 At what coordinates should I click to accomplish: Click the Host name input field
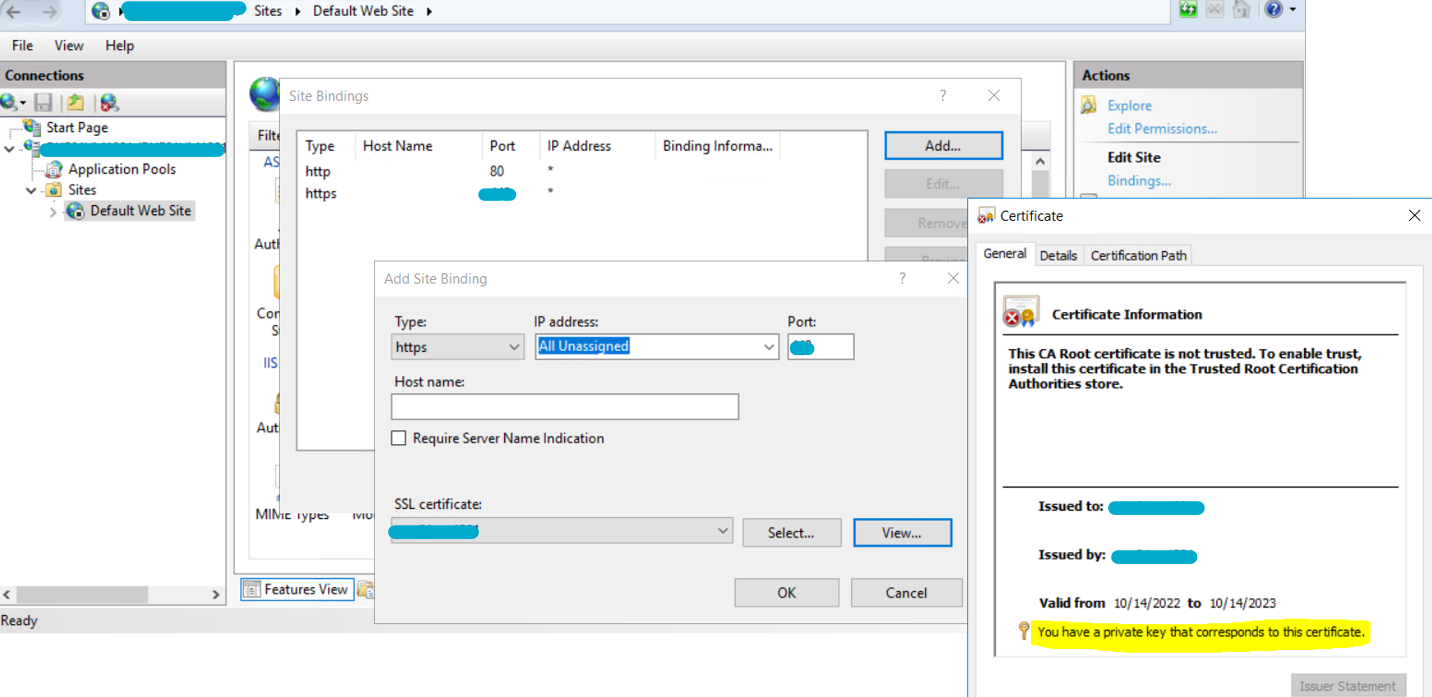[564, 406]
